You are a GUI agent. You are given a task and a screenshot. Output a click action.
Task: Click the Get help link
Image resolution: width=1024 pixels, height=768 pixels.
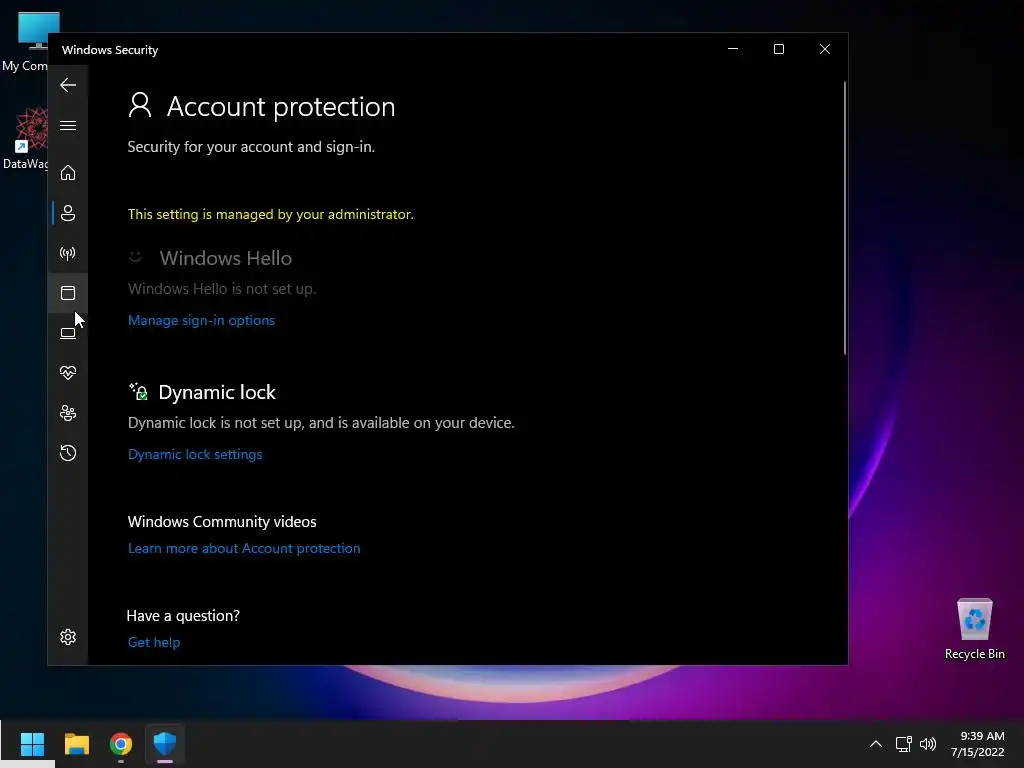point(153,642)
